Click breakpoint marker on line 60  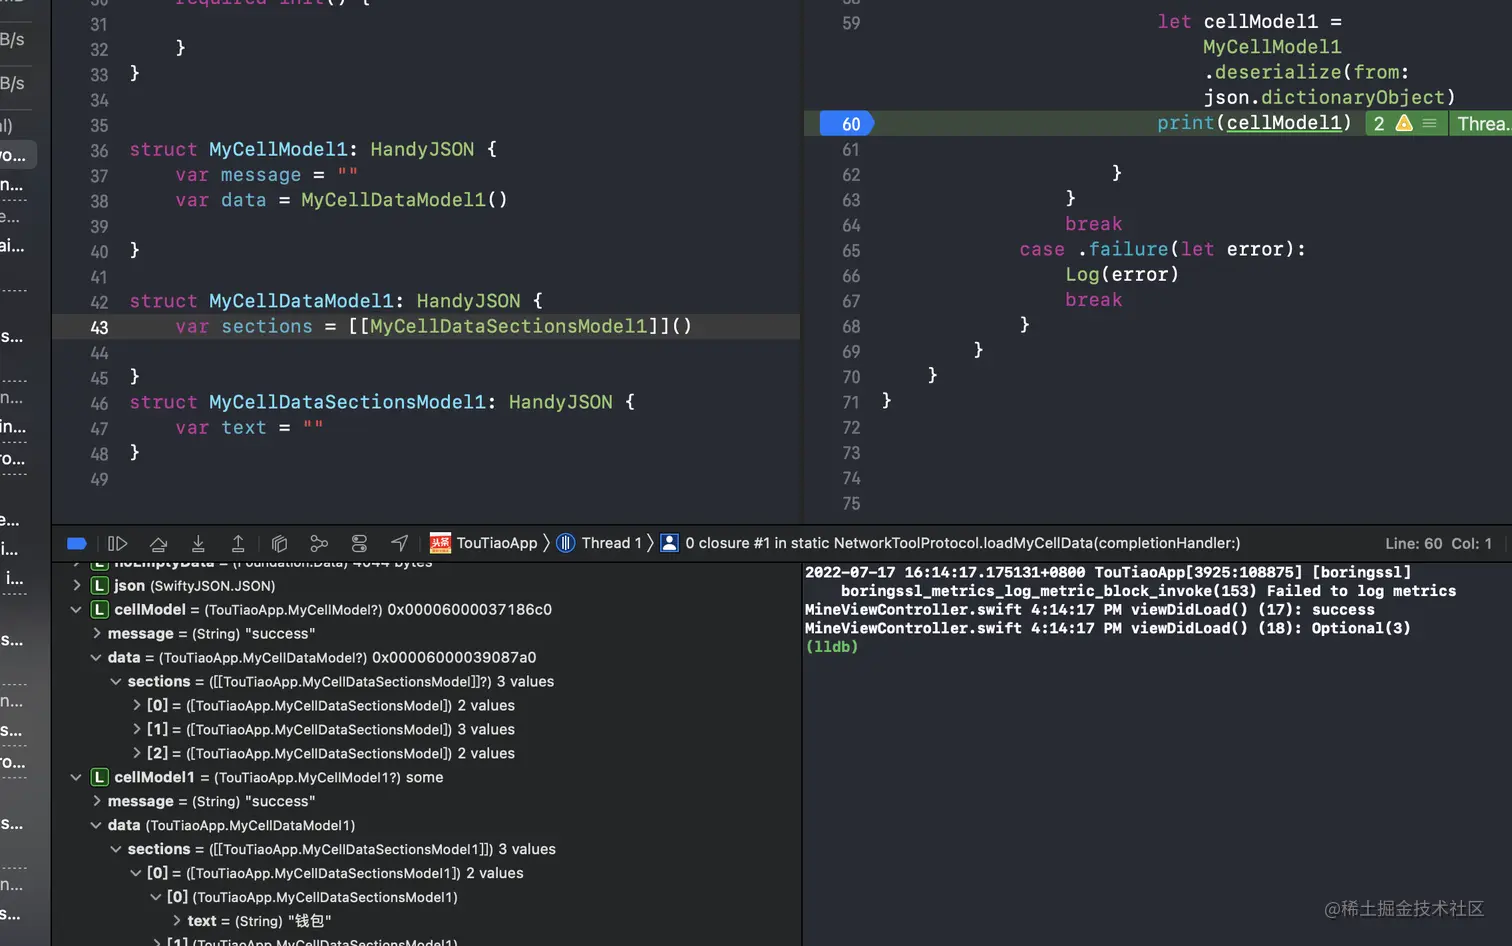tap(846, 123)
